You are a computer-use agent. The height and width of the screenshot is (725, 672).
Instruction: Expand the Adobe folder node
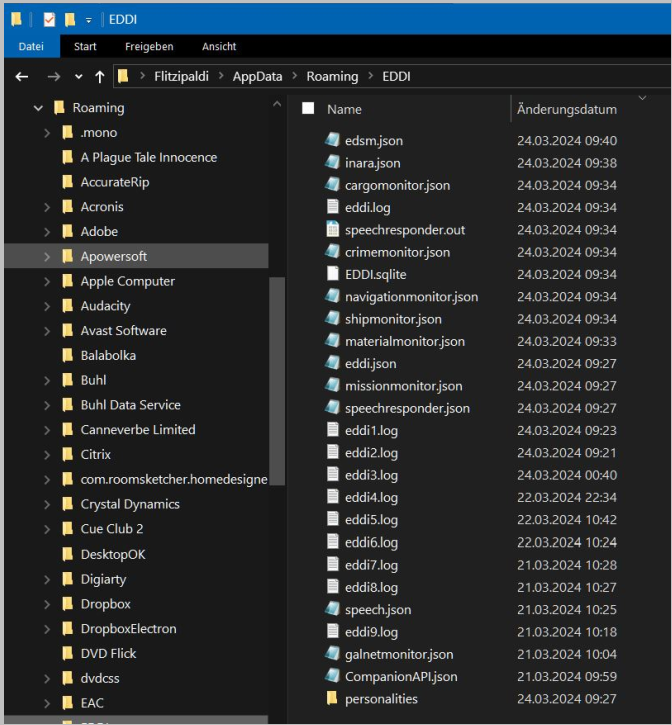[47, 232]
